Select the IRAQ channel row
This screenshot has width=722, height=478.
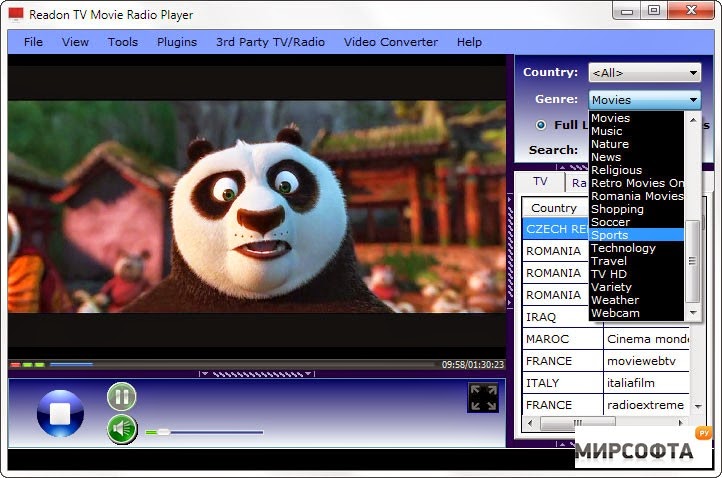563,317
